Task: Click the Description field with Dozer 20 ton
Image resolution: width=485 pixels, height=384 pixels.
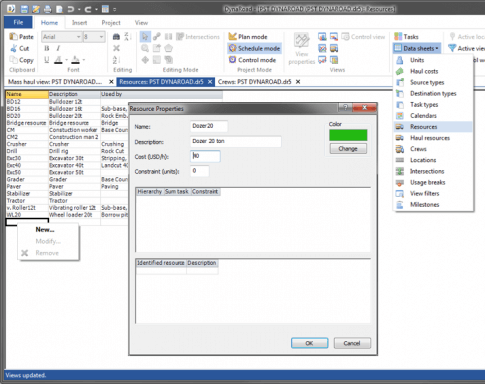Action: click(x=236, y=141)
